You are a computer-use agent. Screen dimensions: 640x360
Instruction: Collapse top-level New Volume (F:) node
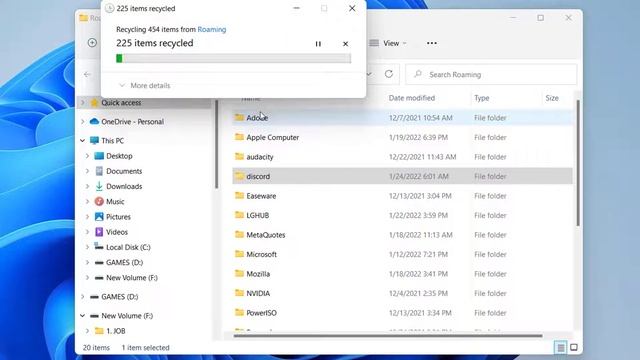82,316
